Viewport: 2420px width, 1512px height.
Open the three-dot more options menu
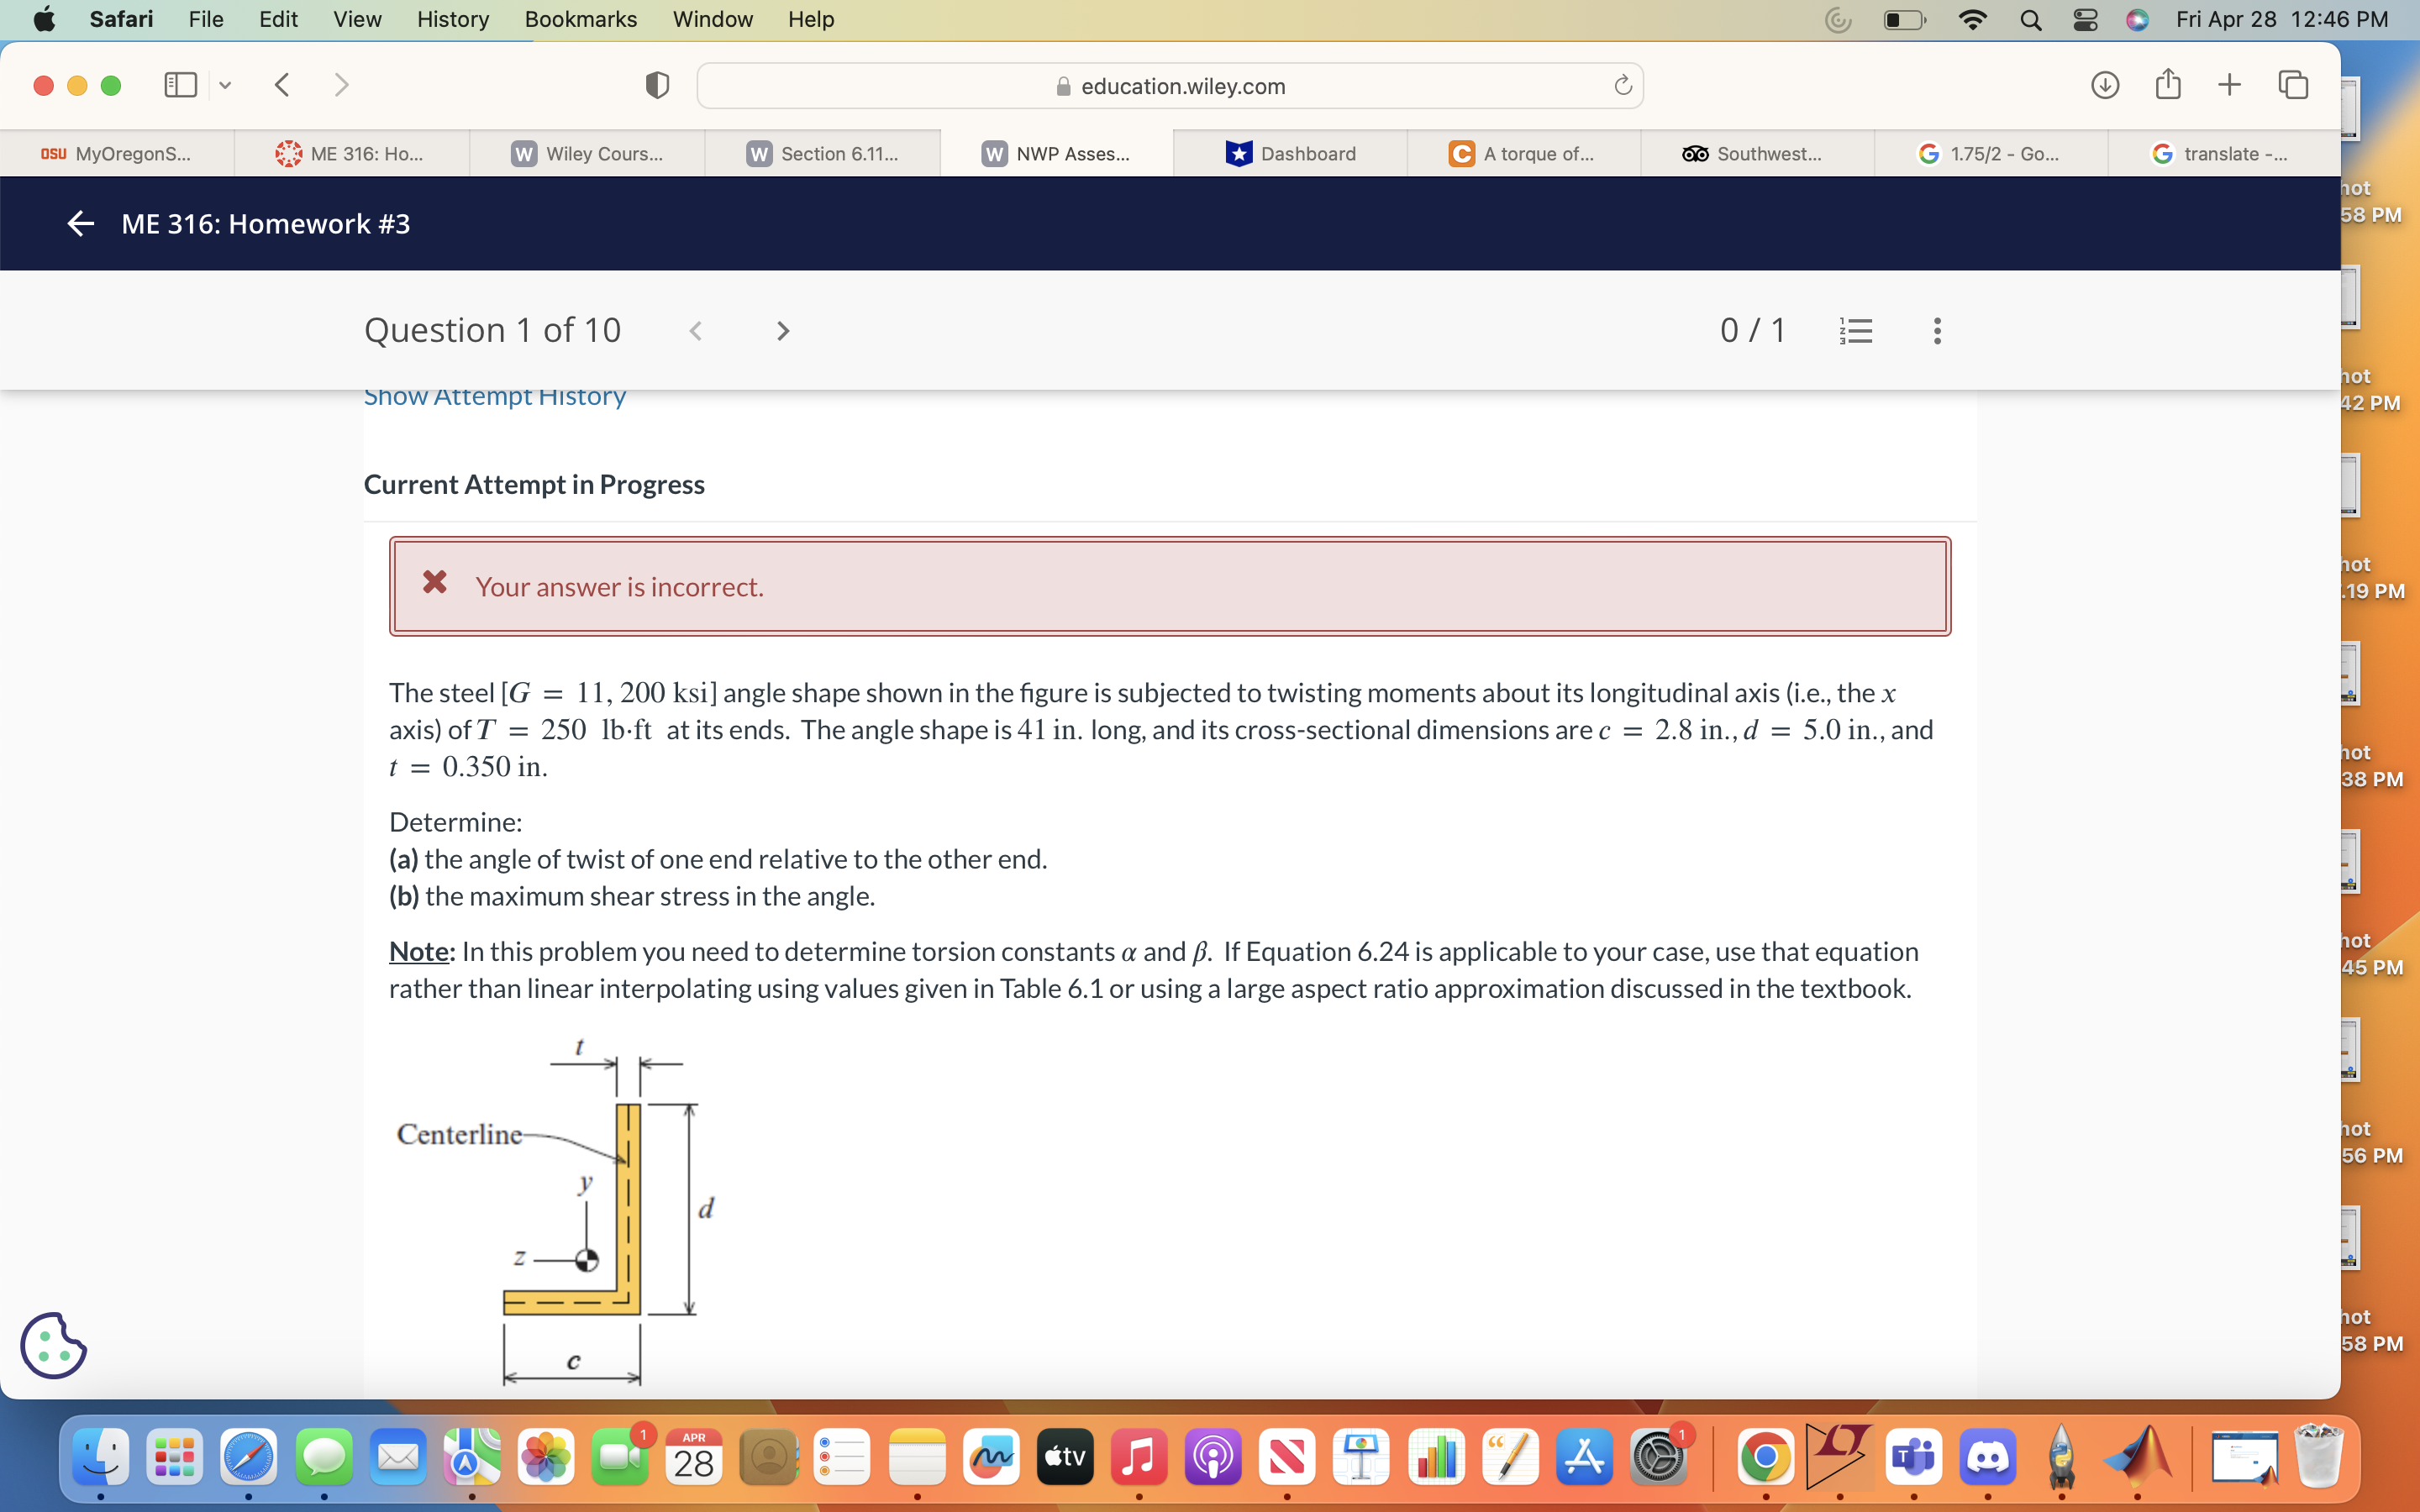(x=1937, y=330)
